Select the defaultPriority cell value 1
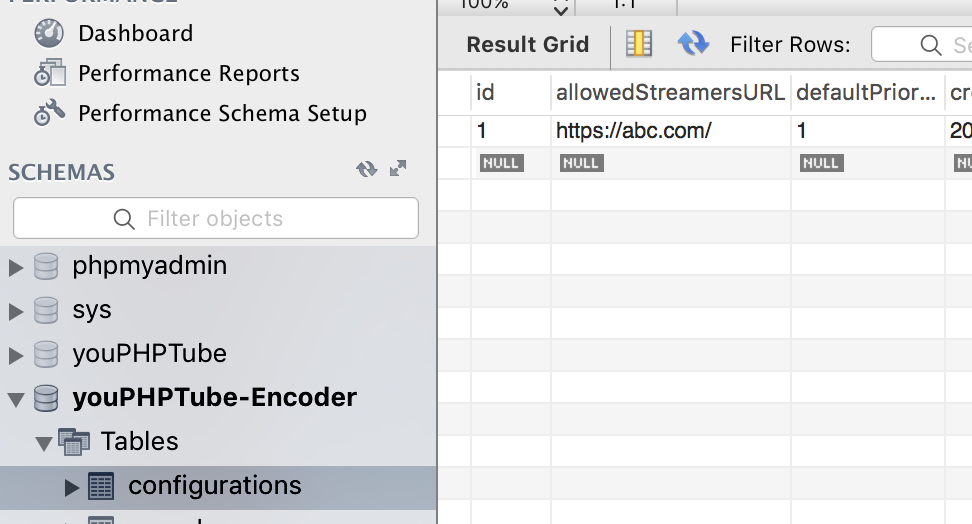 867,131
